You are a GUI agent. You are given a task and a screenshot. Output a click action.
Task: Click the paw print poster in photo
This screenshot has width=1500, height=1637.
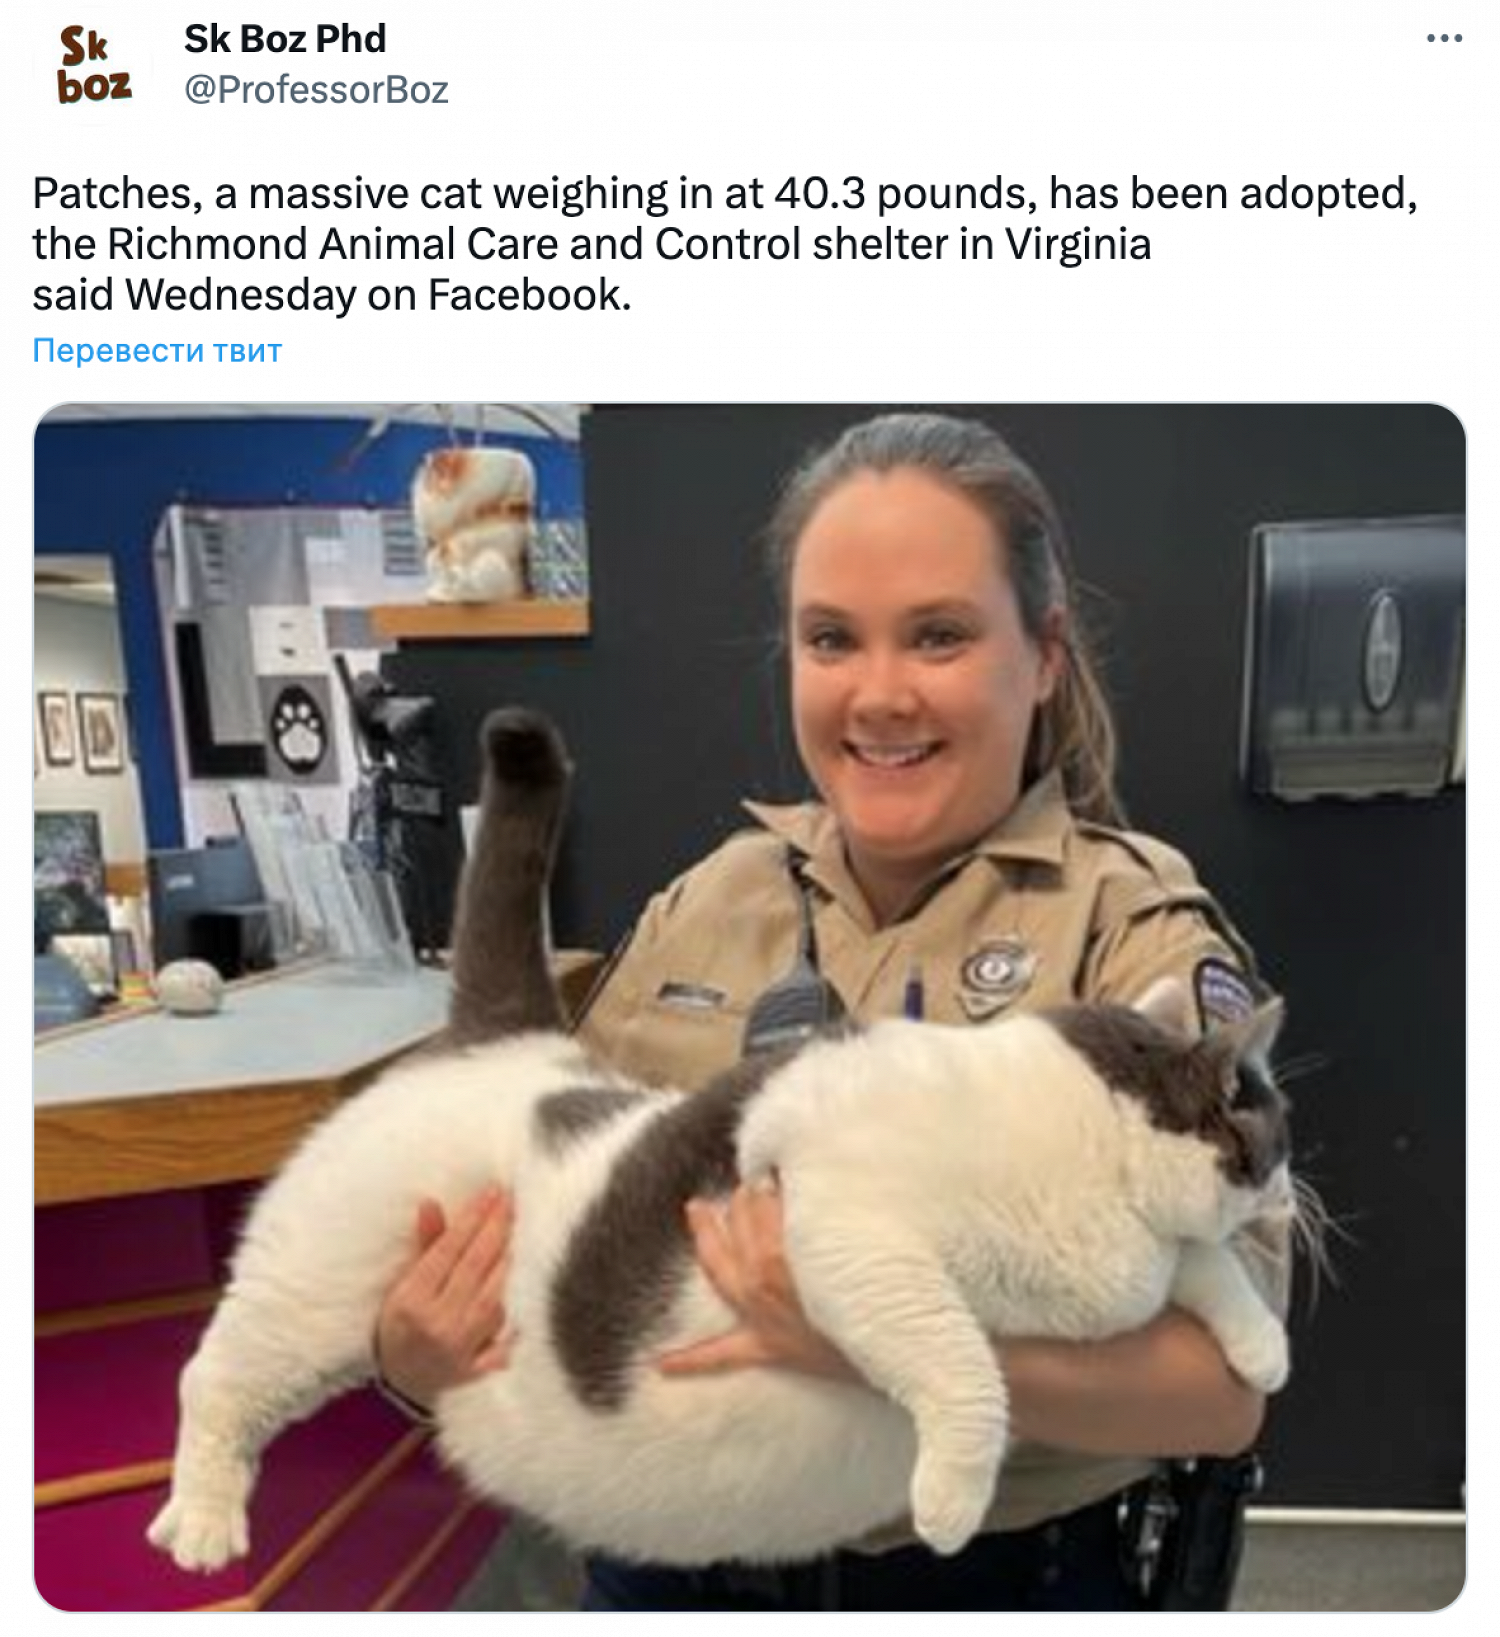pos(298,728)
